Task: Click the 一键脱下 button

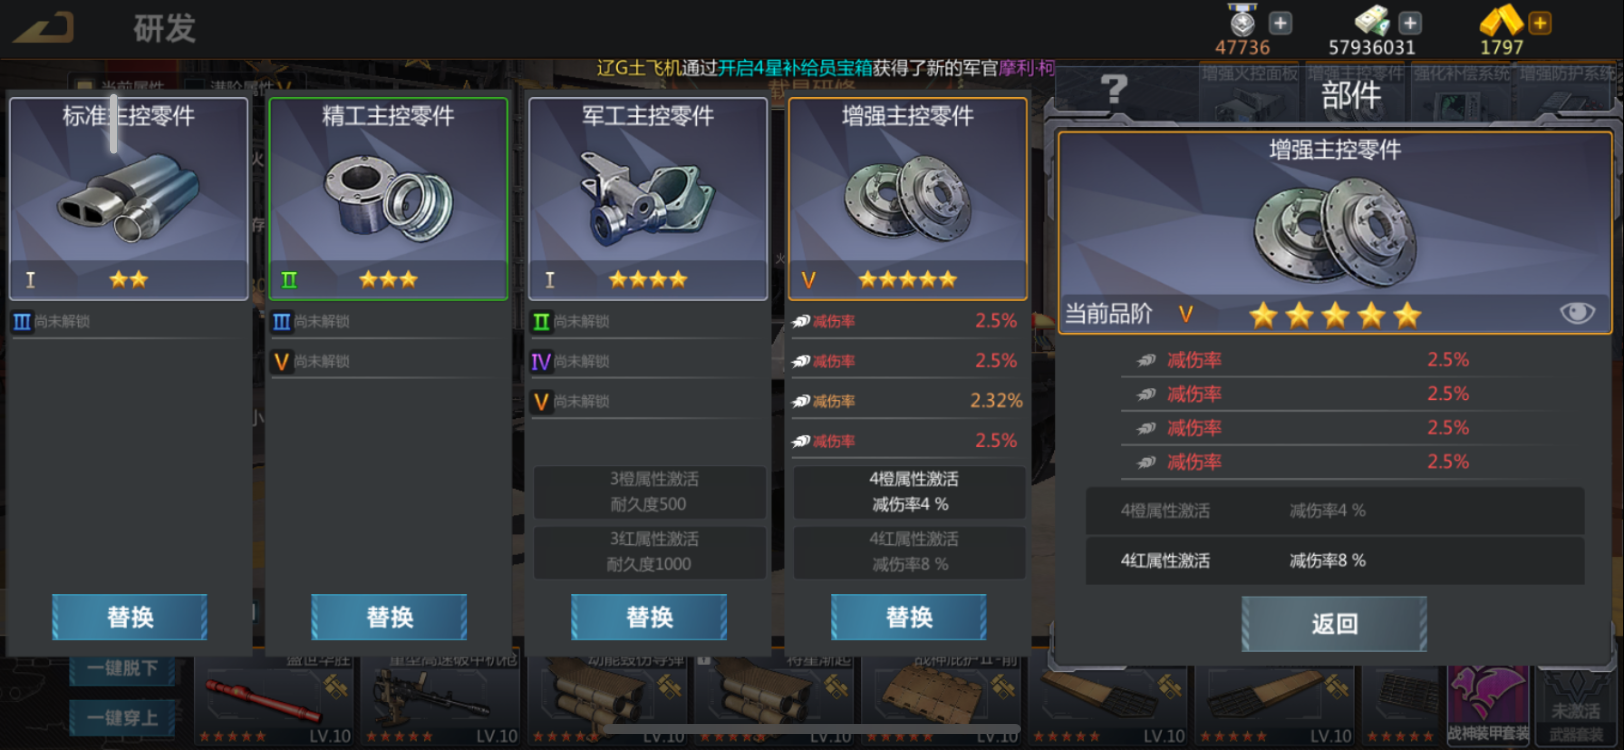Action: tap(123, 668)
